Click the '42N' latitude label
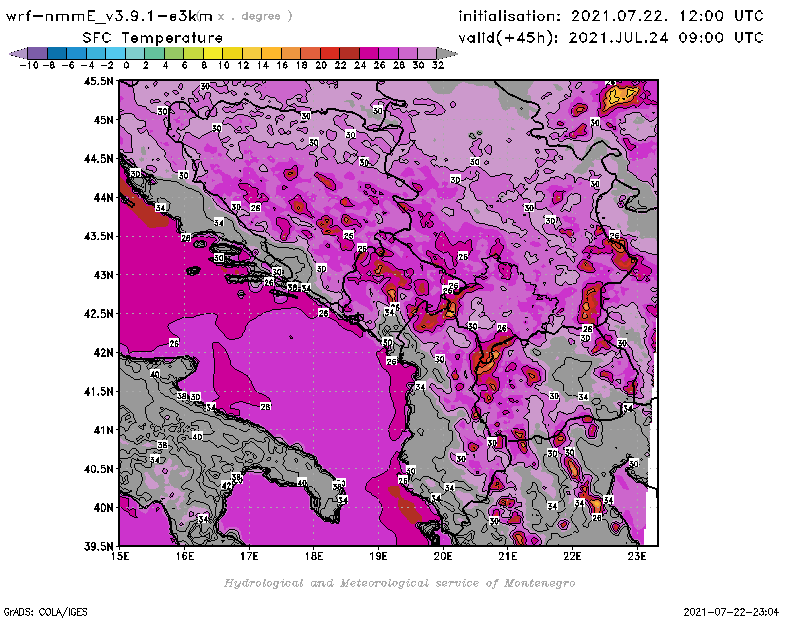 [x=103, y=353]
